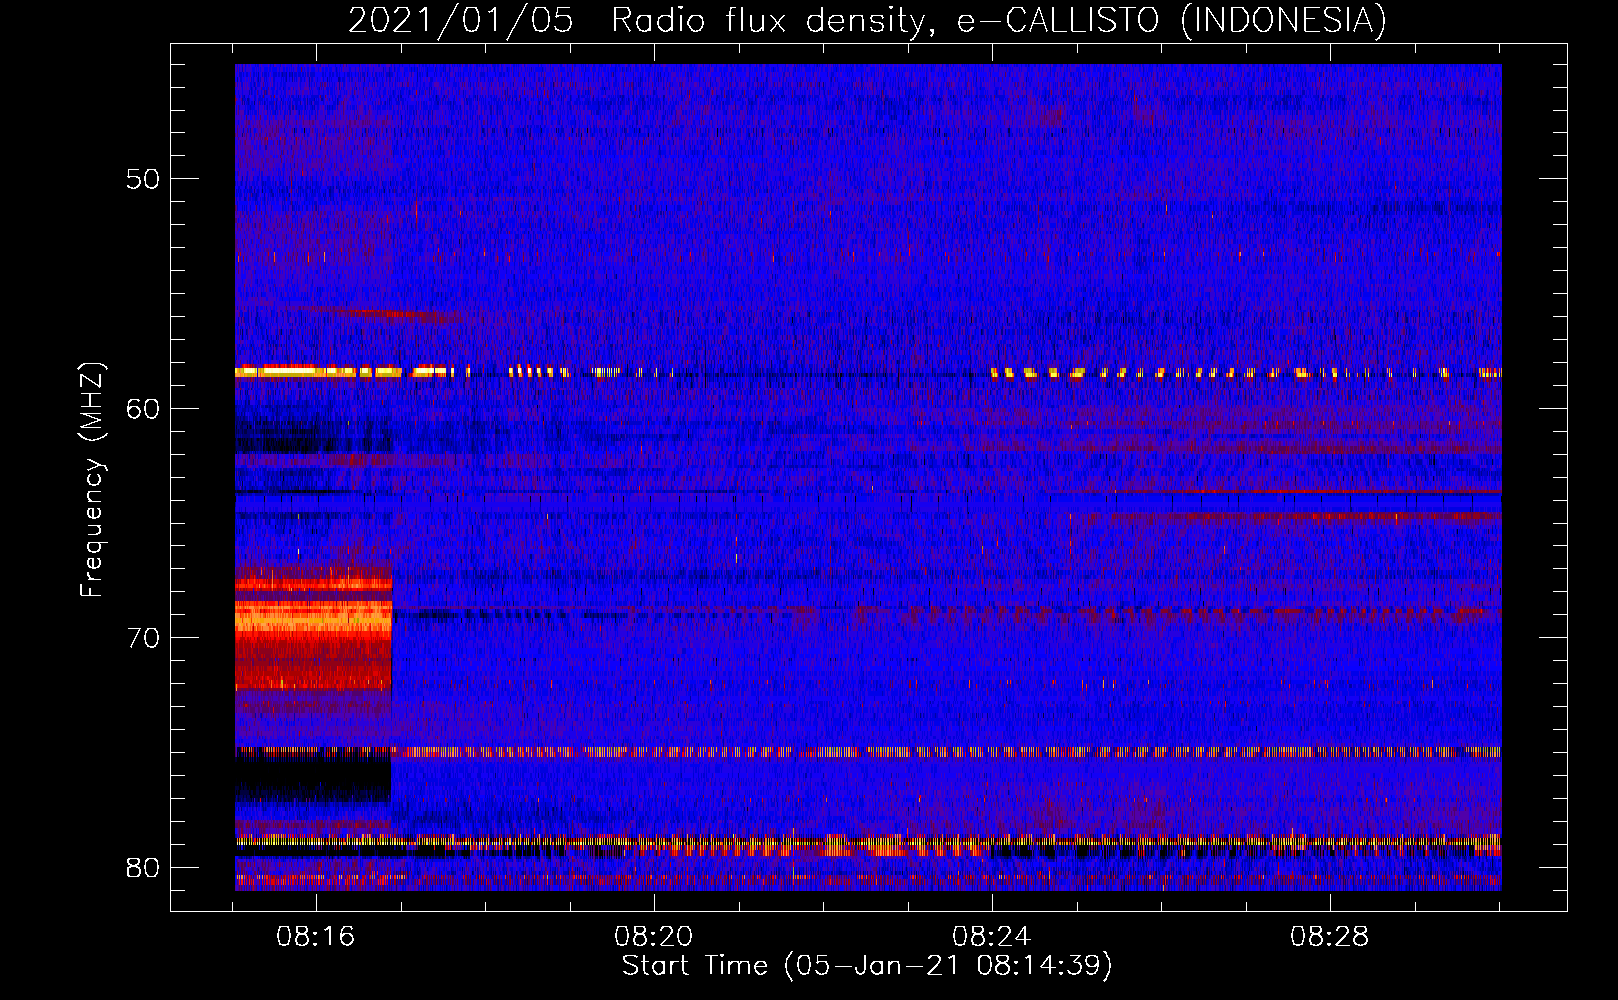Click the 08:20 time tick label
This screenshot has width=1618, height=1000.
pyautogui.click(x=654, y=937)
